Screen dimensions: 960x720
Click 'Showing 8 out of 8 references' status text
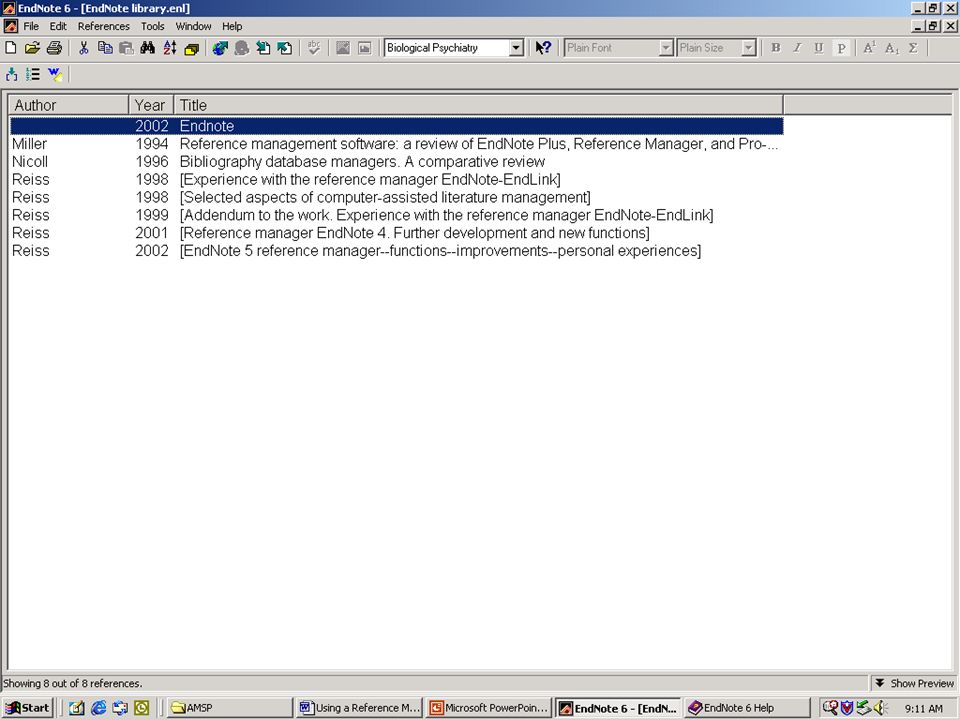73,683
